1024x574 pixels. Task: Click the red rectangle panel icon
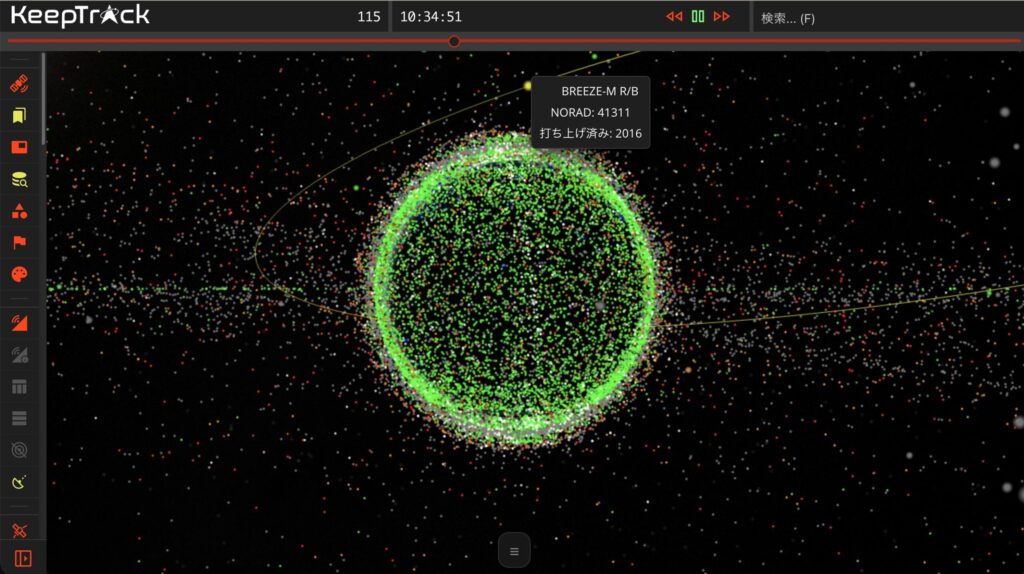[x=19, y=148]
